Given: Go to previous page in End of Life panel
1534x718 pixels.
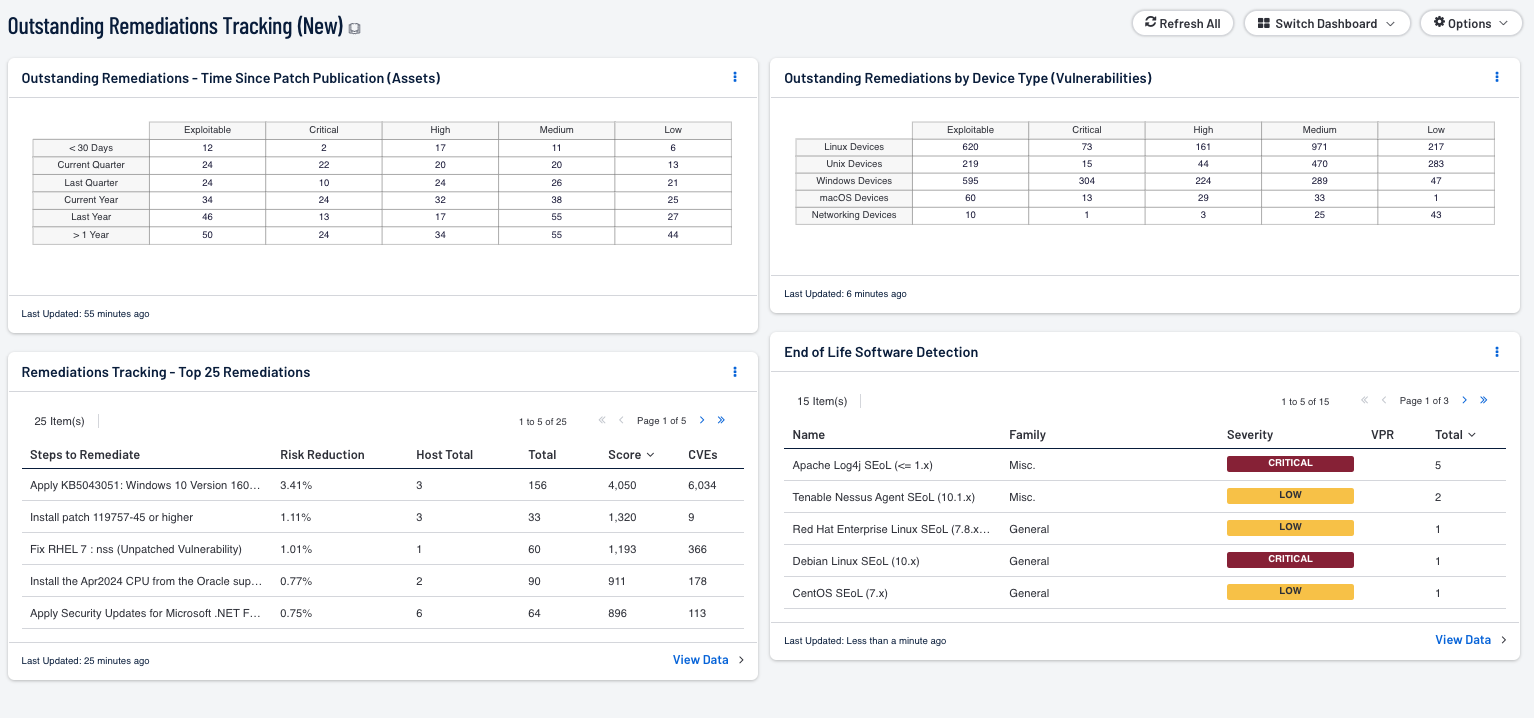Looking at the screenshot, I should point(1384,401).
